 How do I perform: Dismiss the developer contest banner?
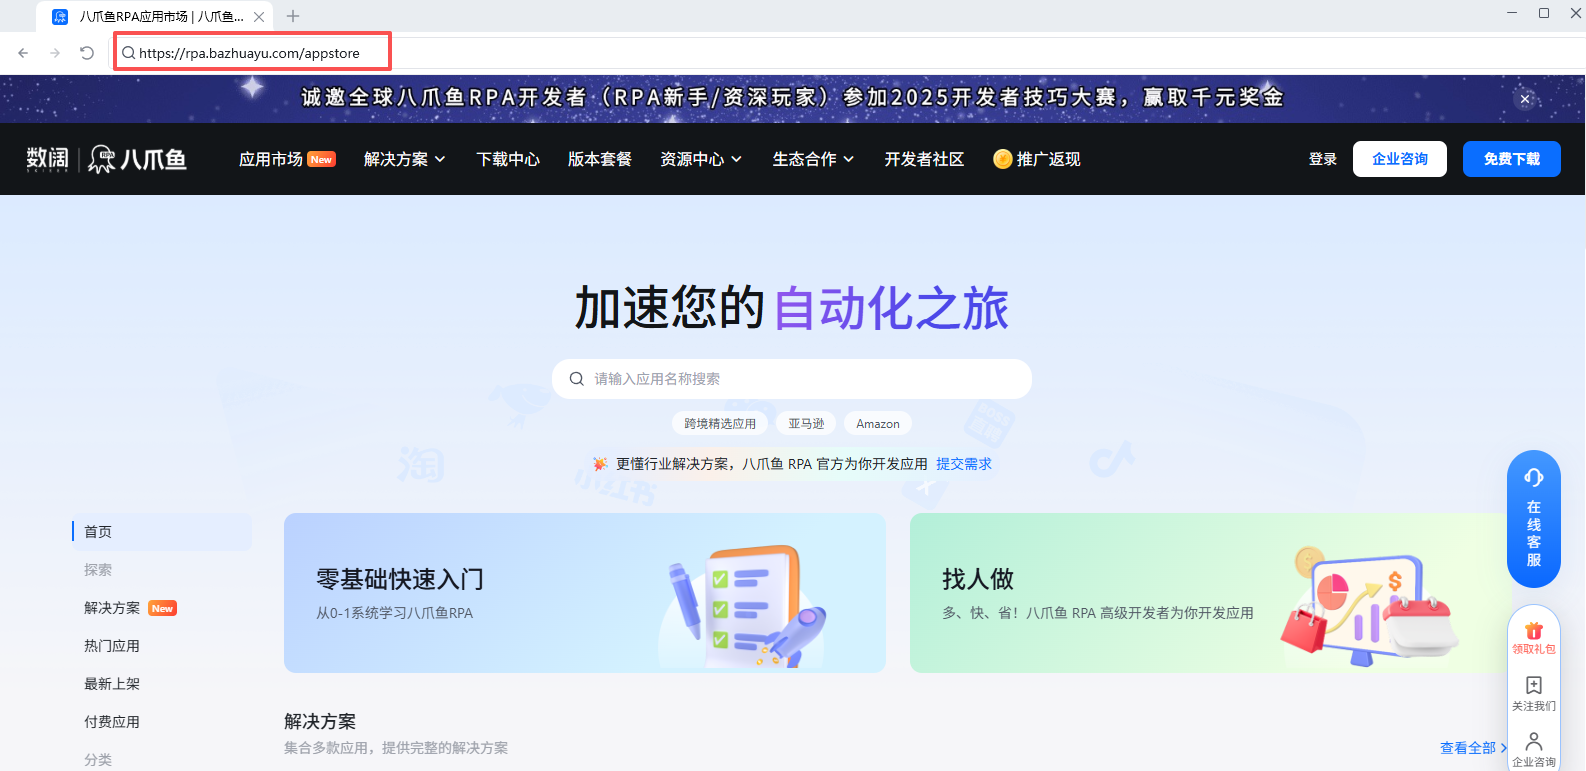[x=1525, y=99]
